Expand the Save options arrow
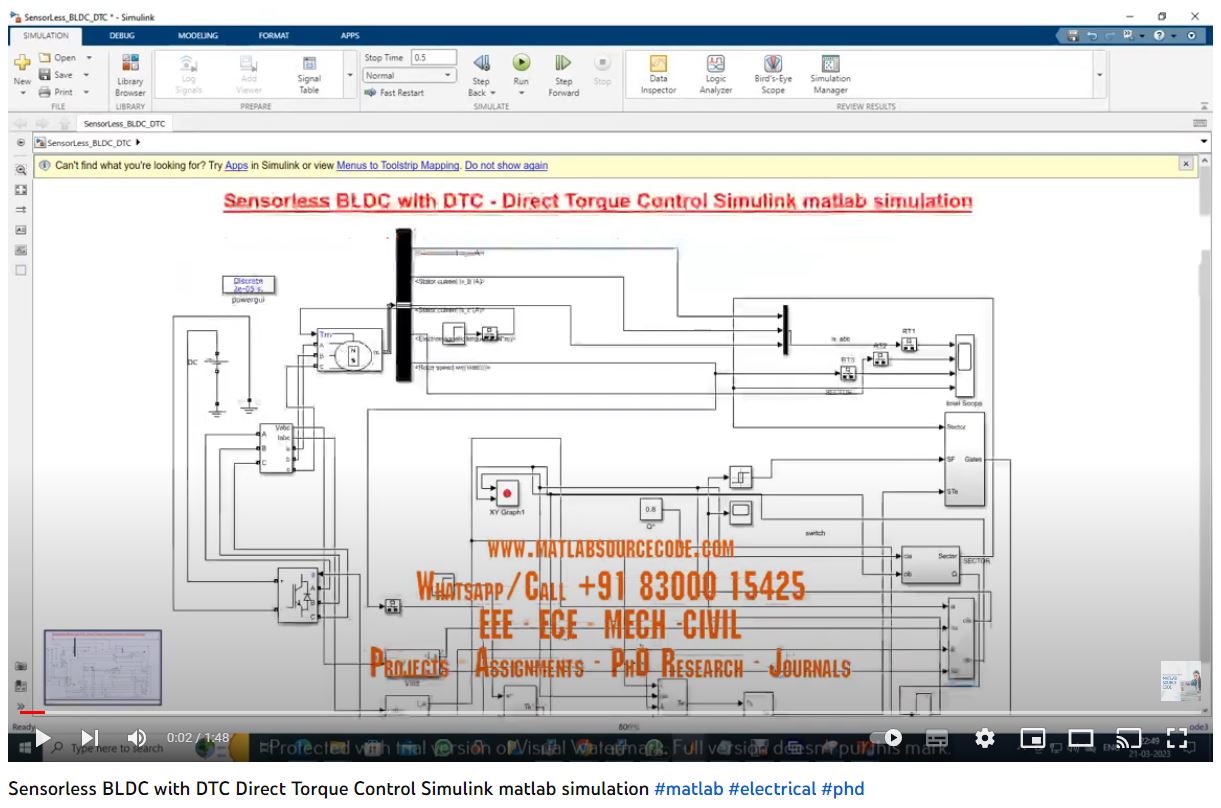 click(86, 75)
